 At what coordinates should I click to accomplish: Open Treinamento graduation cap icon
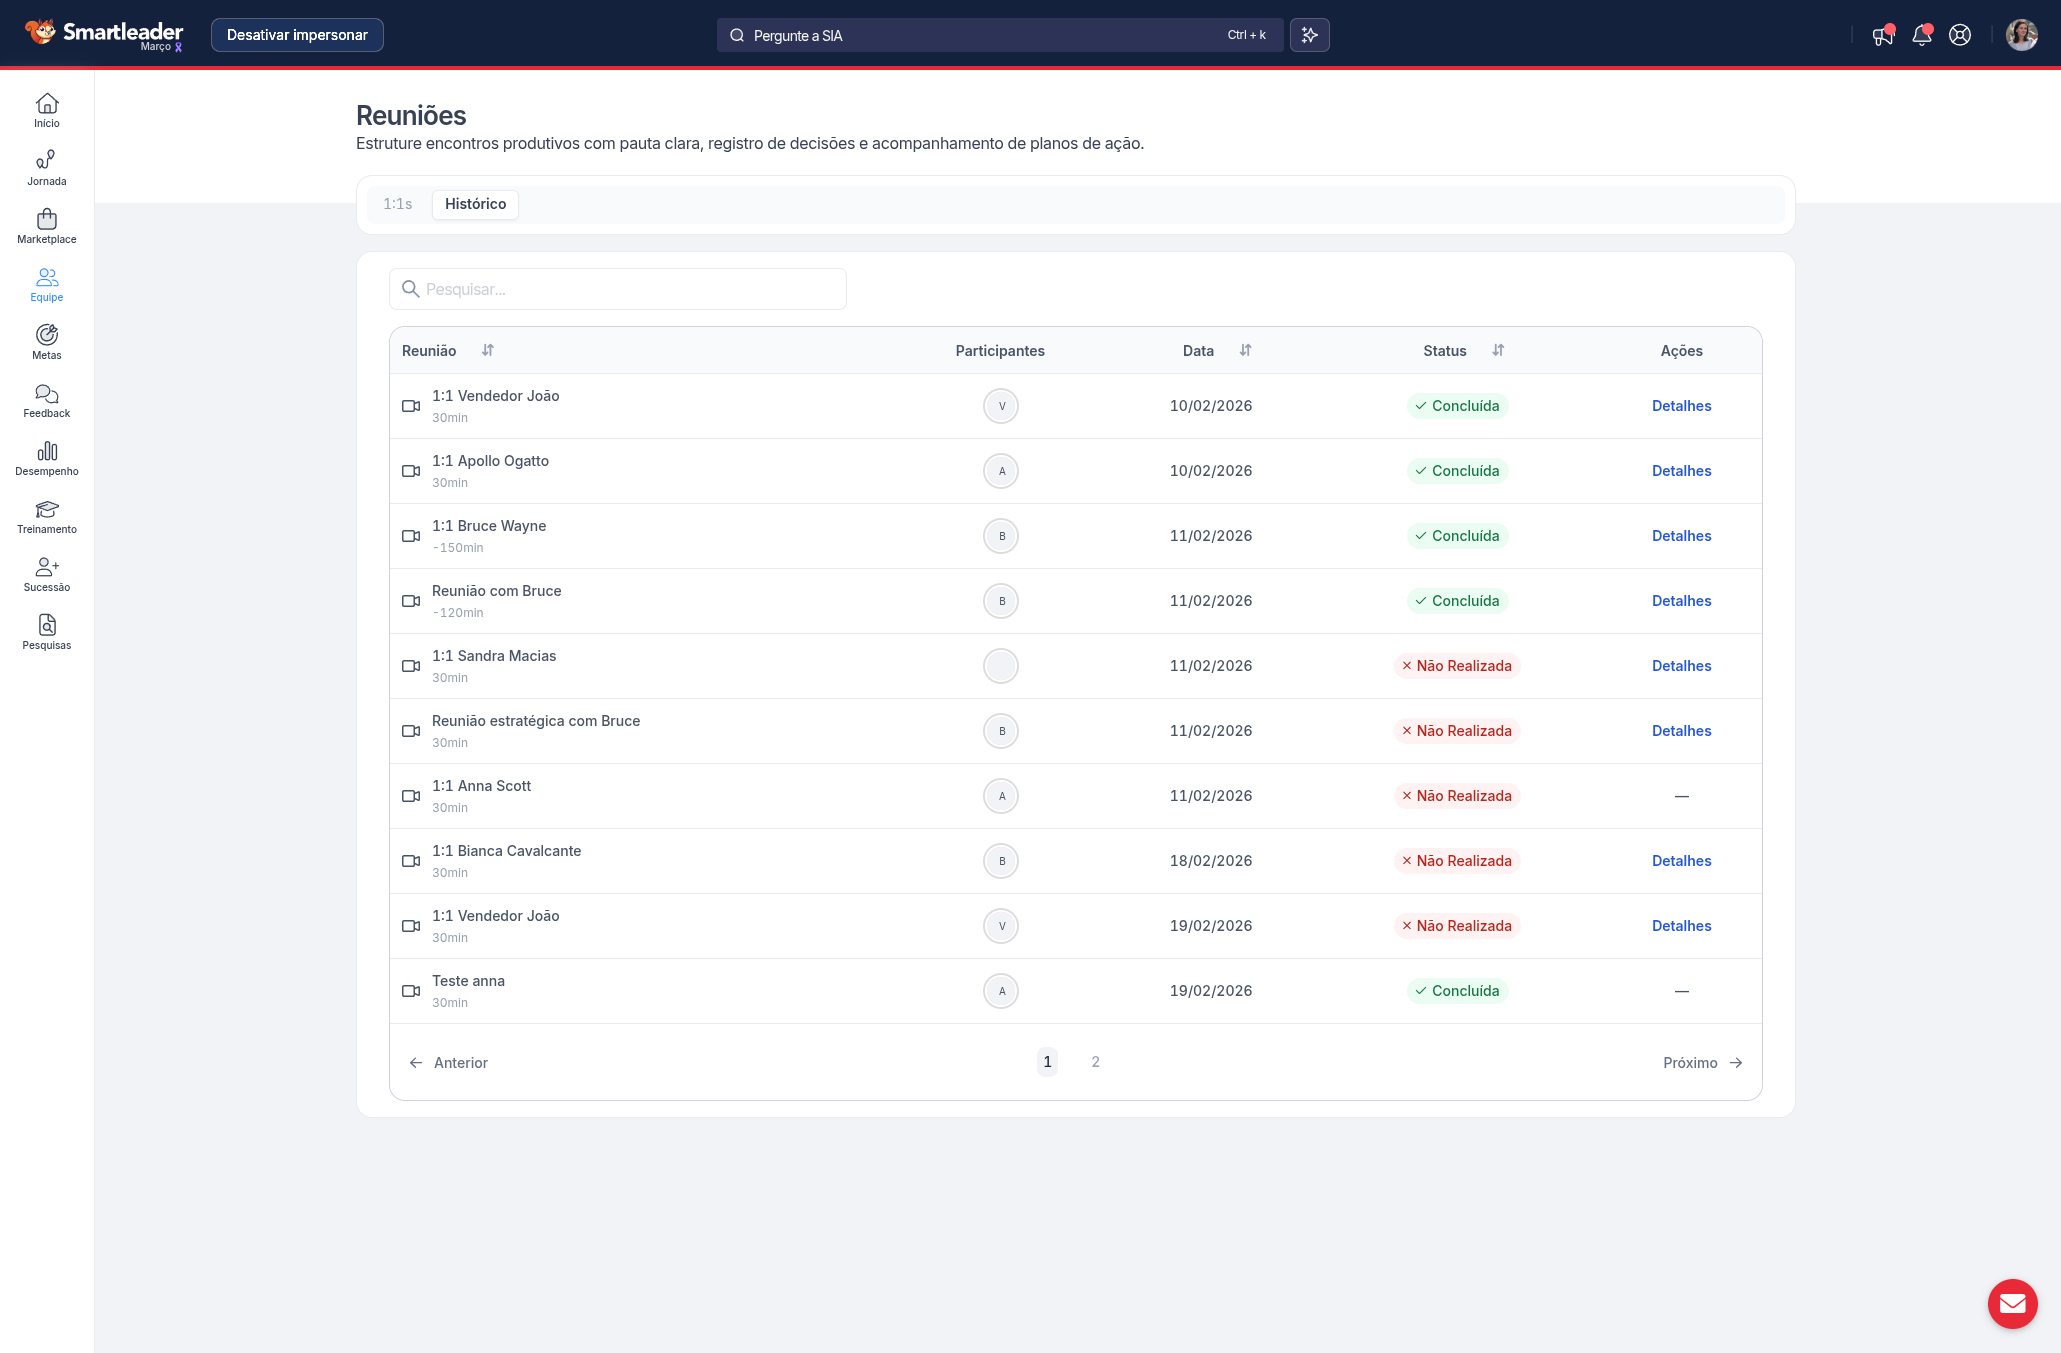click(x=47, y=516)
